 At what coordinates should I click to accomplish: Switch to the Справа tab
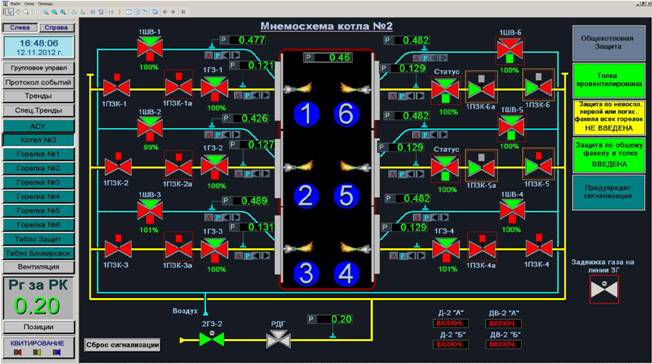click(57, 27)
